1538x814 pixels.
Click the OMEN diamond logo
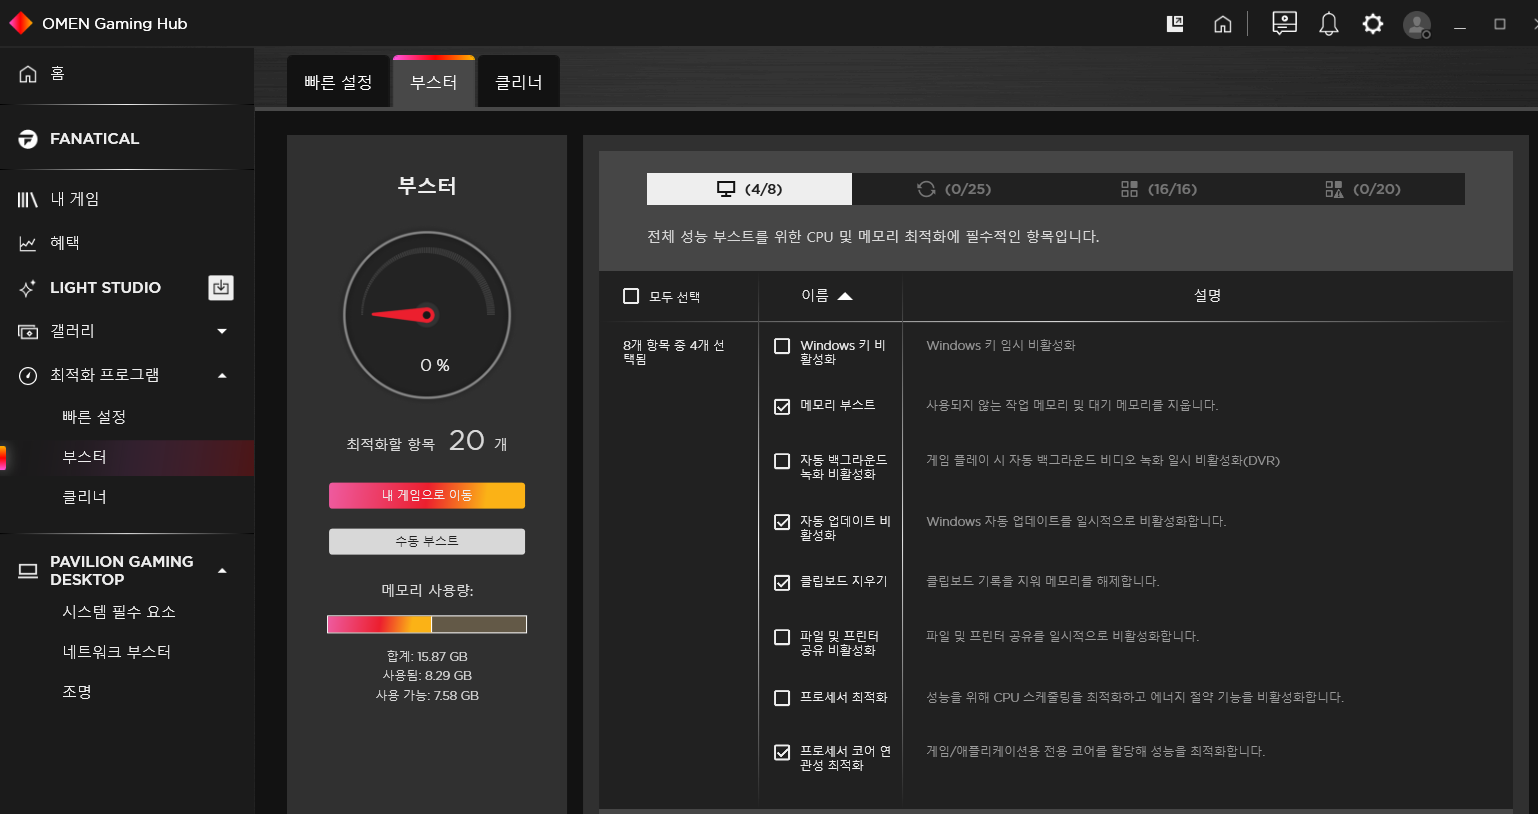pyautogui.click(x=19, y=21)
